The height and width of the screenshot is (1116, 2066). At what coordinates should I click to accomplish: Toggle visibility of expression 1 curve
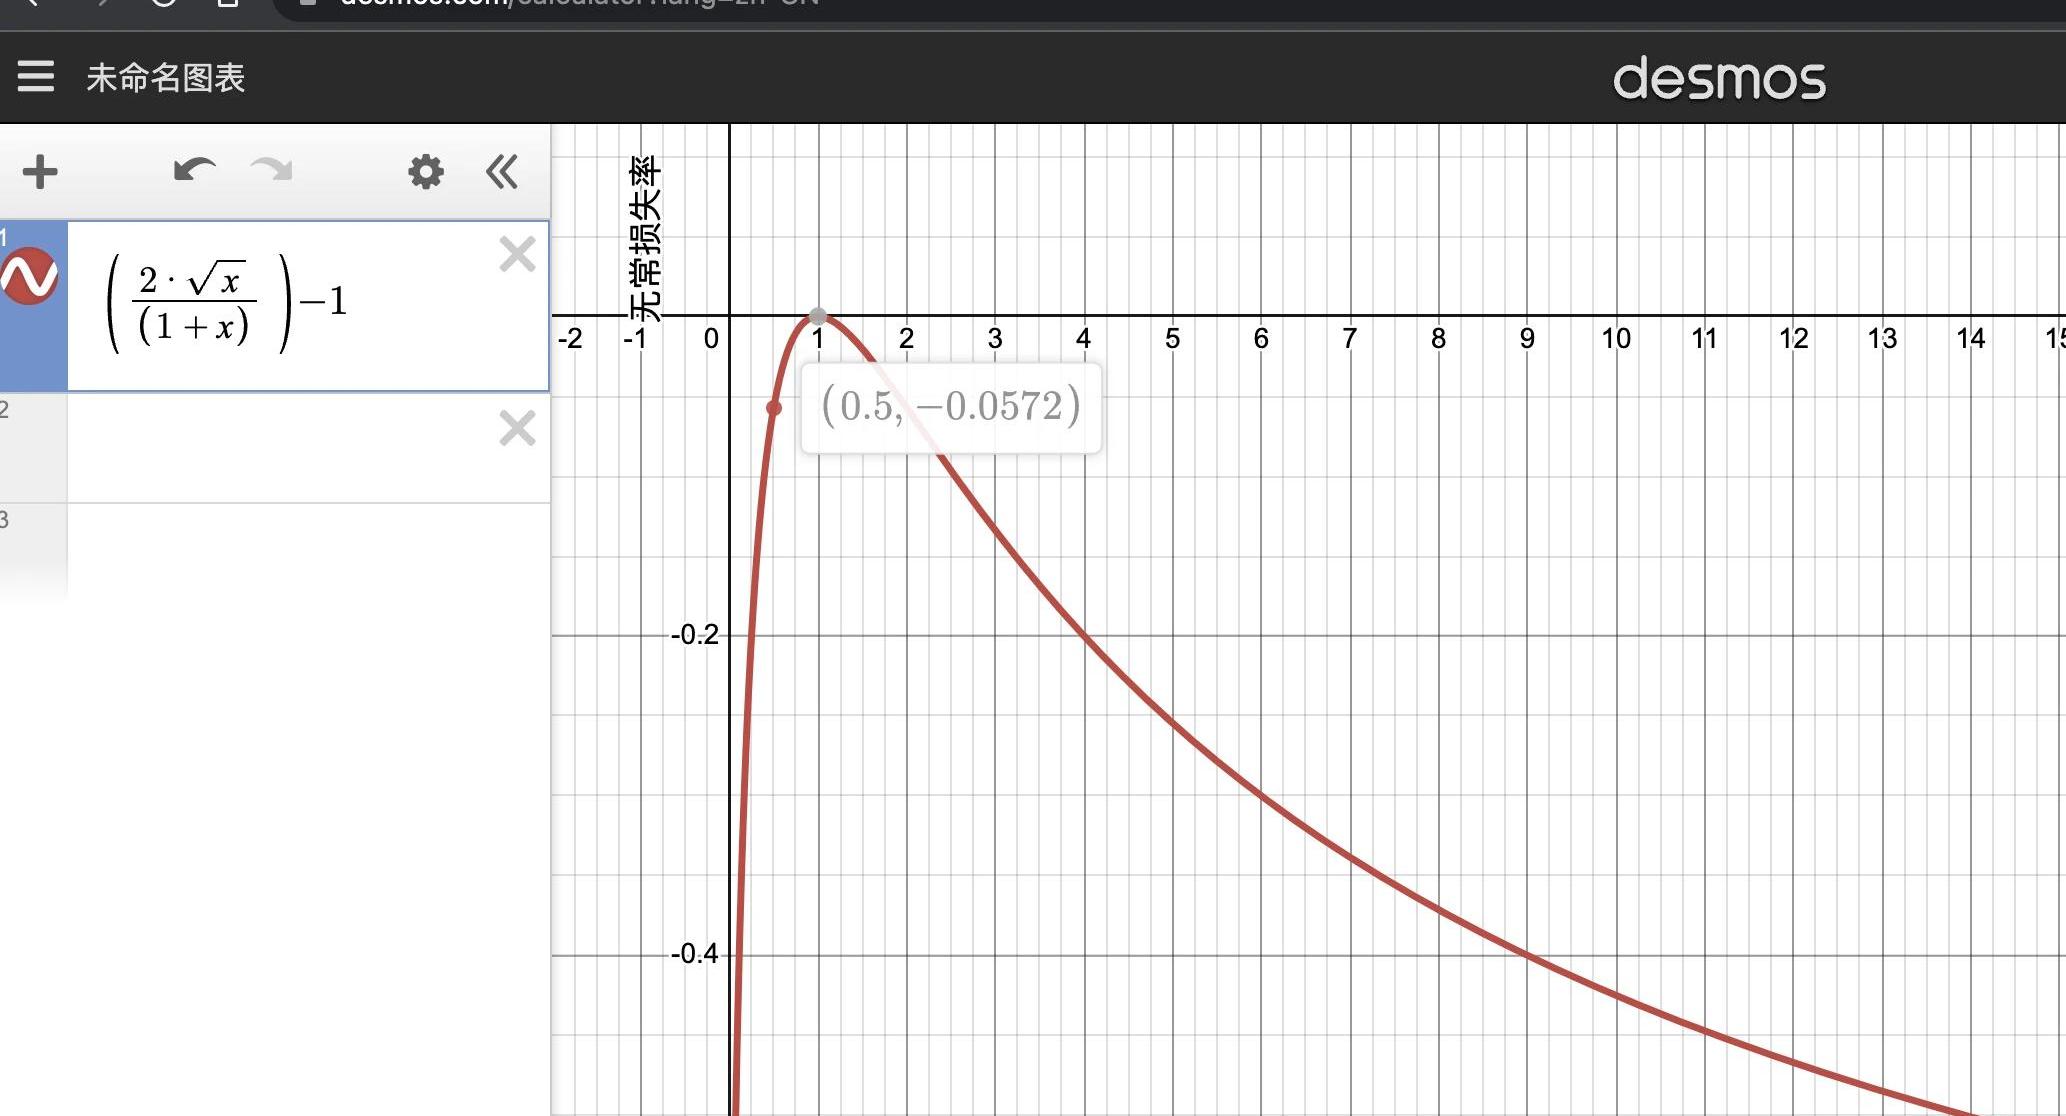click(x=30, y=277)
